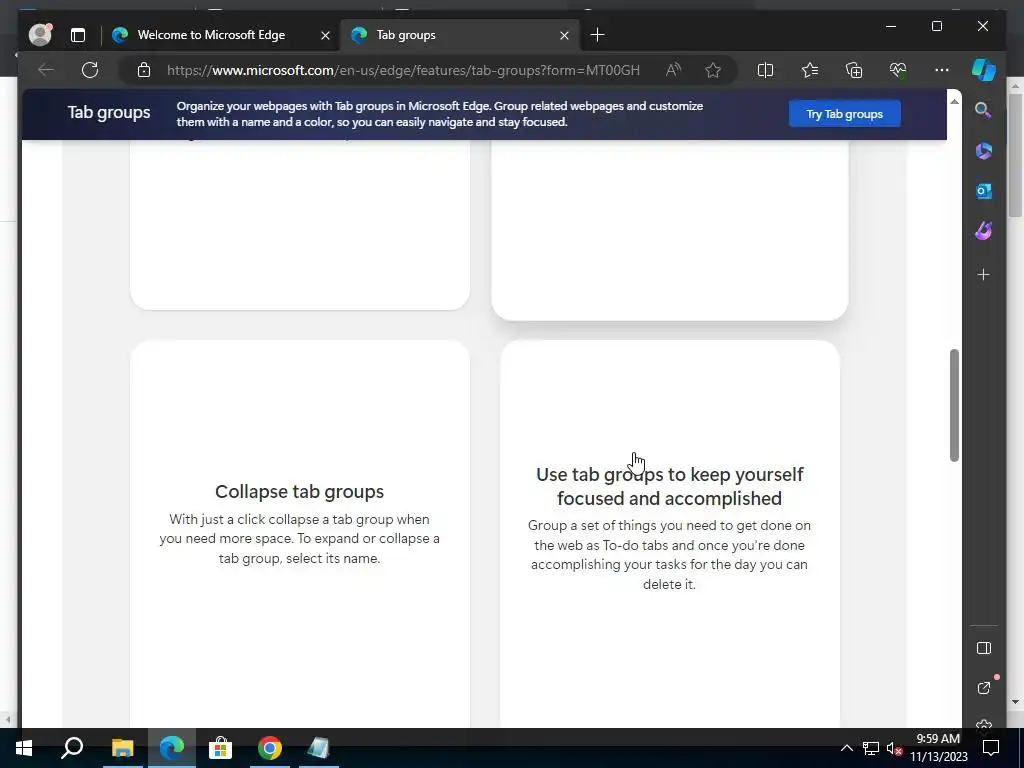Viewport: 1024px width, 768px height.
Task: Close the Tab groups tab
Action: (x=564, y=35)
